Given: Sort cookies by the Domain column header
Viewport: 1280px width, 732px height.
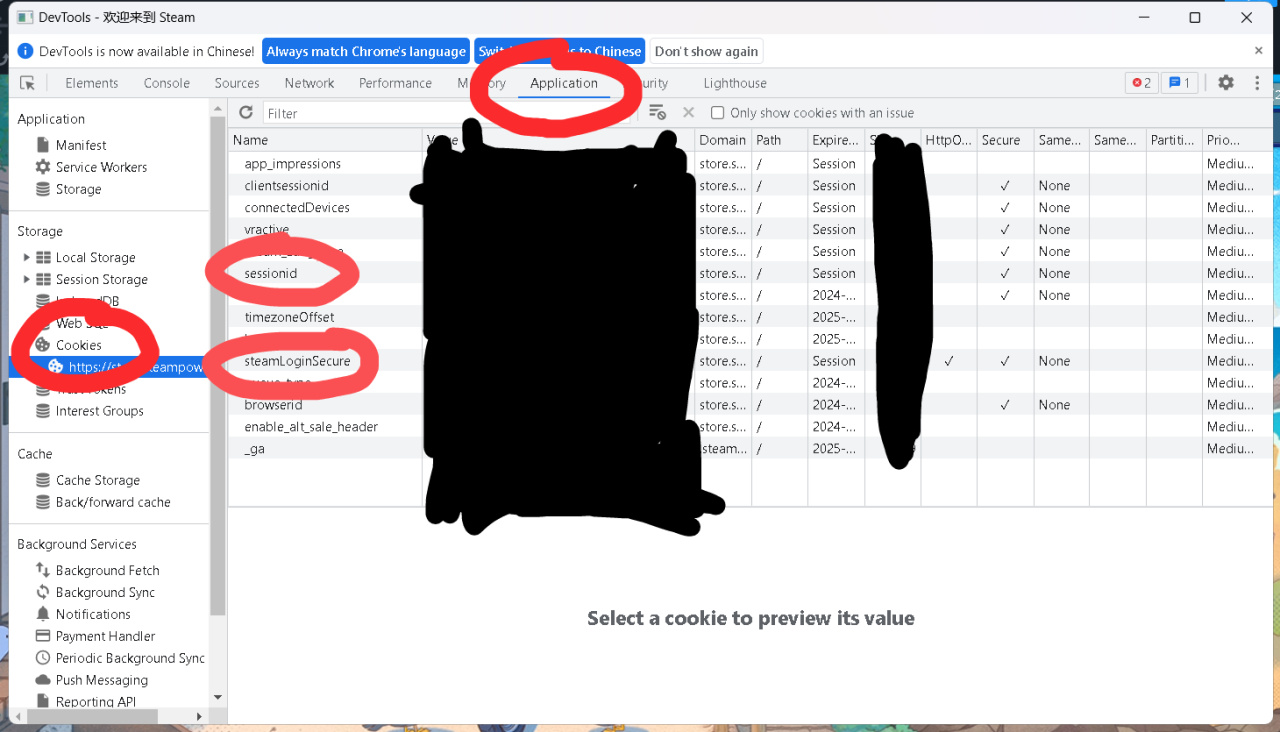Looking at the screenshot, I should point(723,140).
